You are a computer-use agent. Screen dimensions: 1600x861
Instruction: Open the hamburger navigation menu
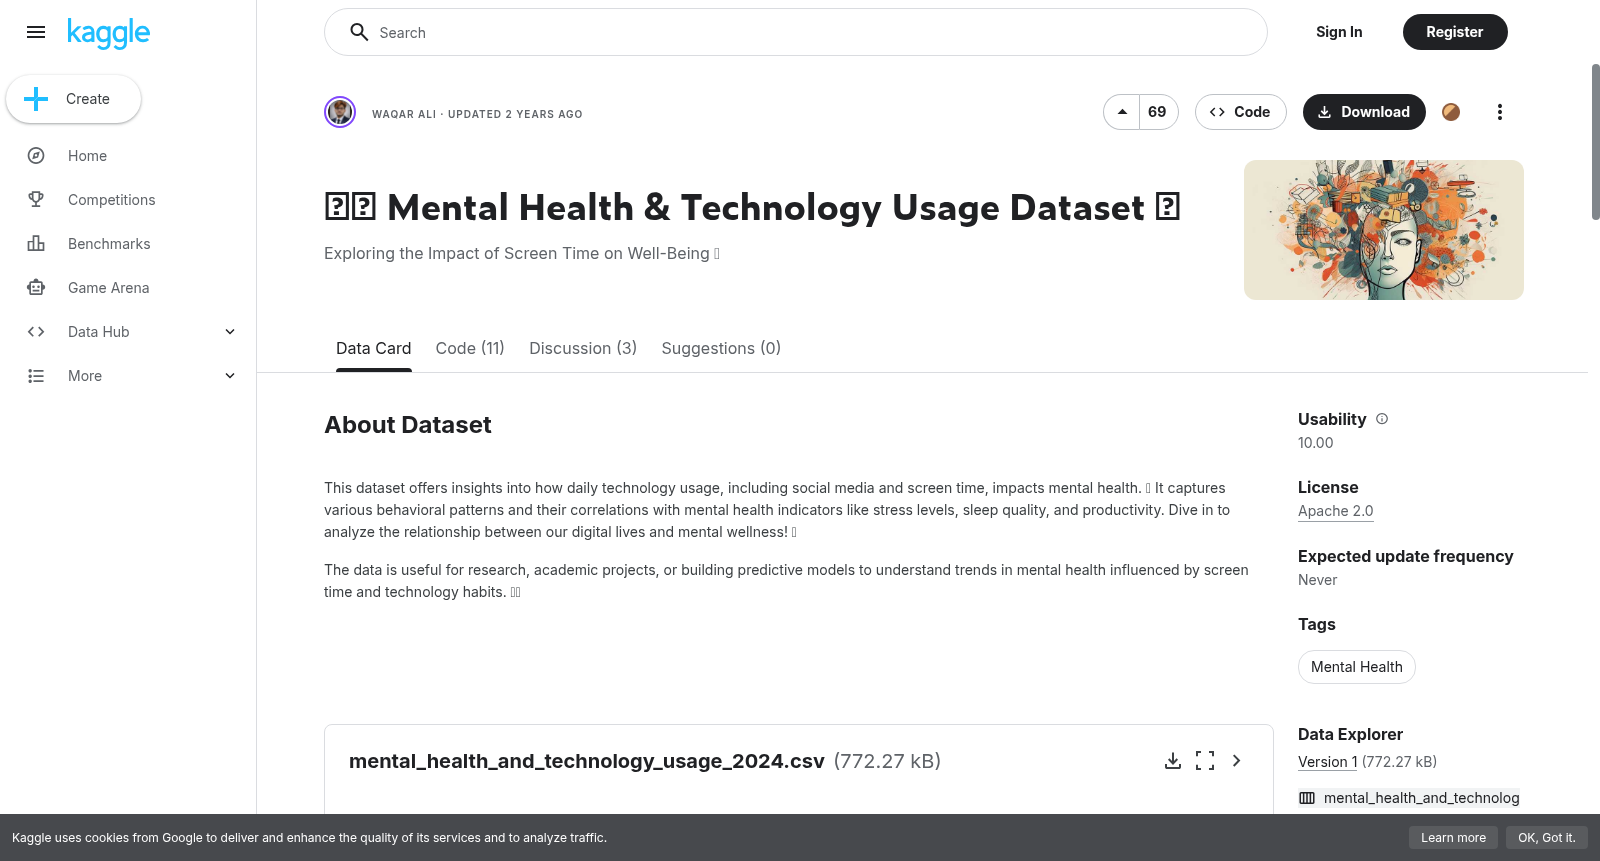click(x=36, y=32)
